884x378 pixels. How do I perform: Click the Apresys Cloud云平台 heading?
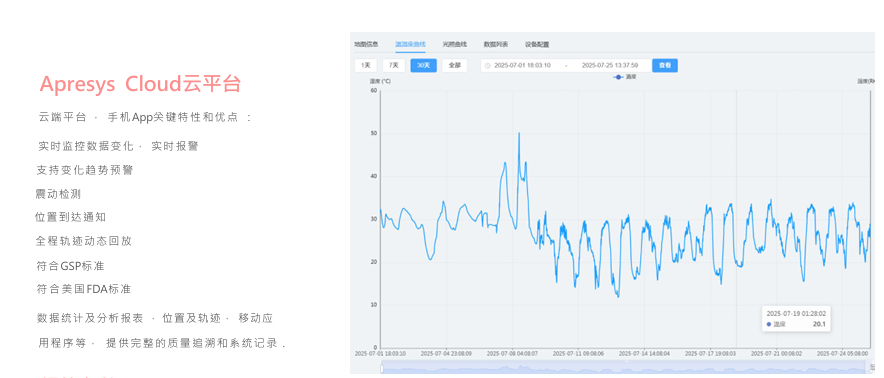[140, 83]
